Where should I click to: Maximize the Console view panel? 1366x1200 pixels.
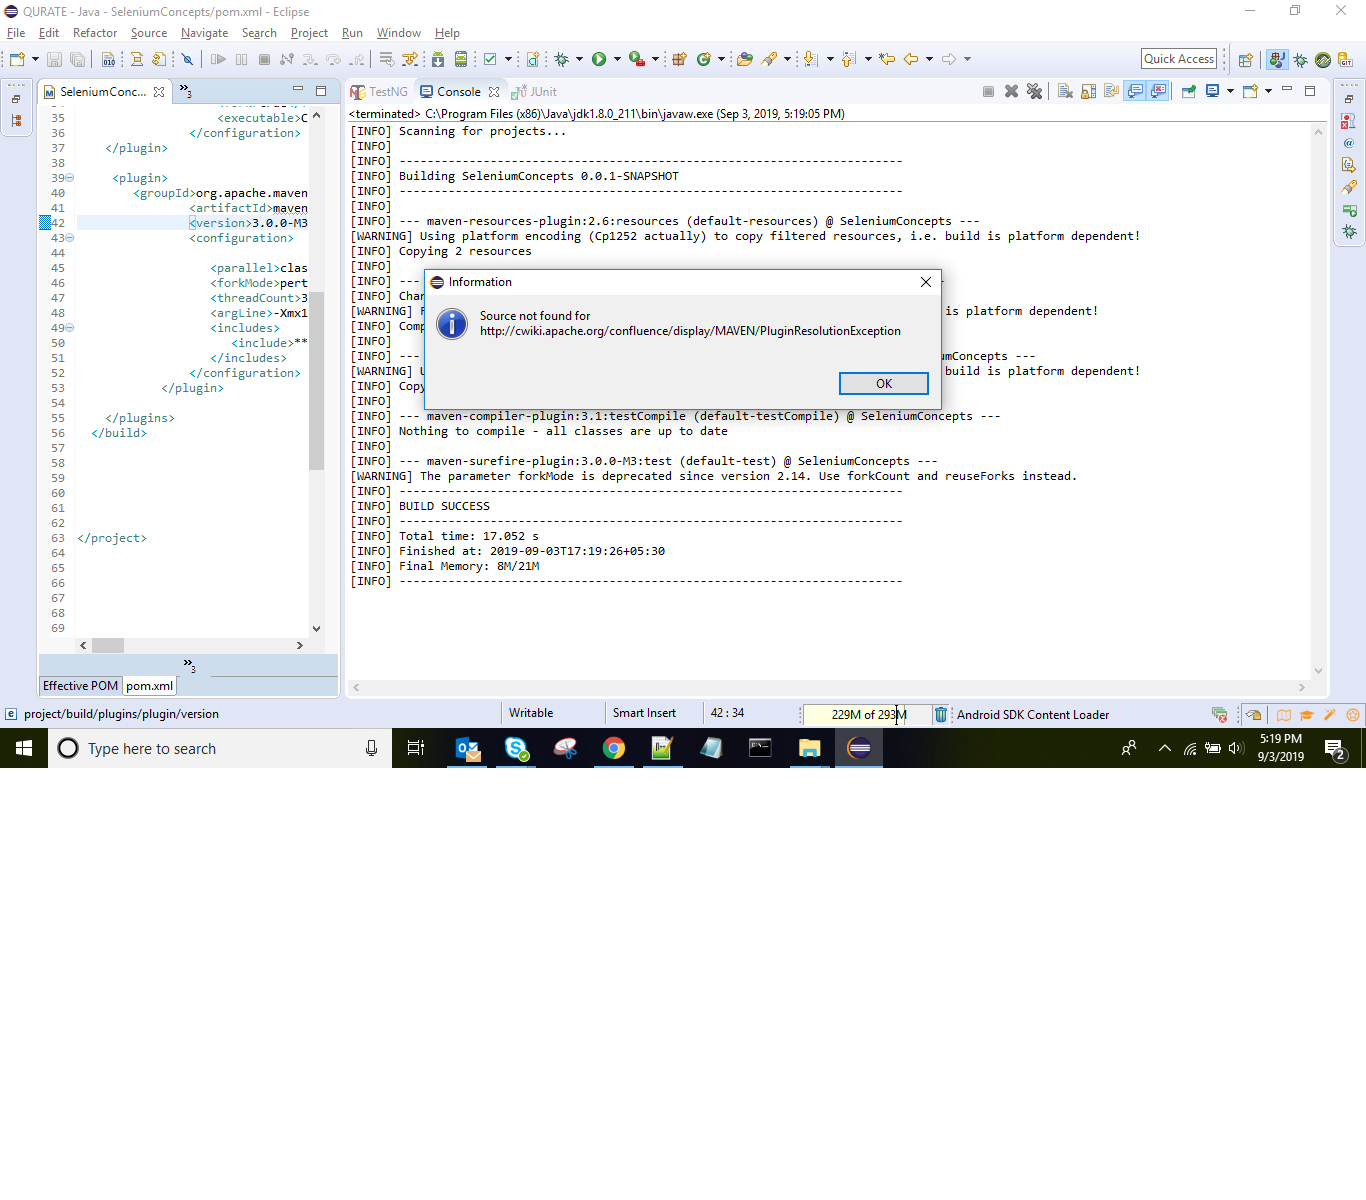pyautogui.click(x=1310, y=91)
